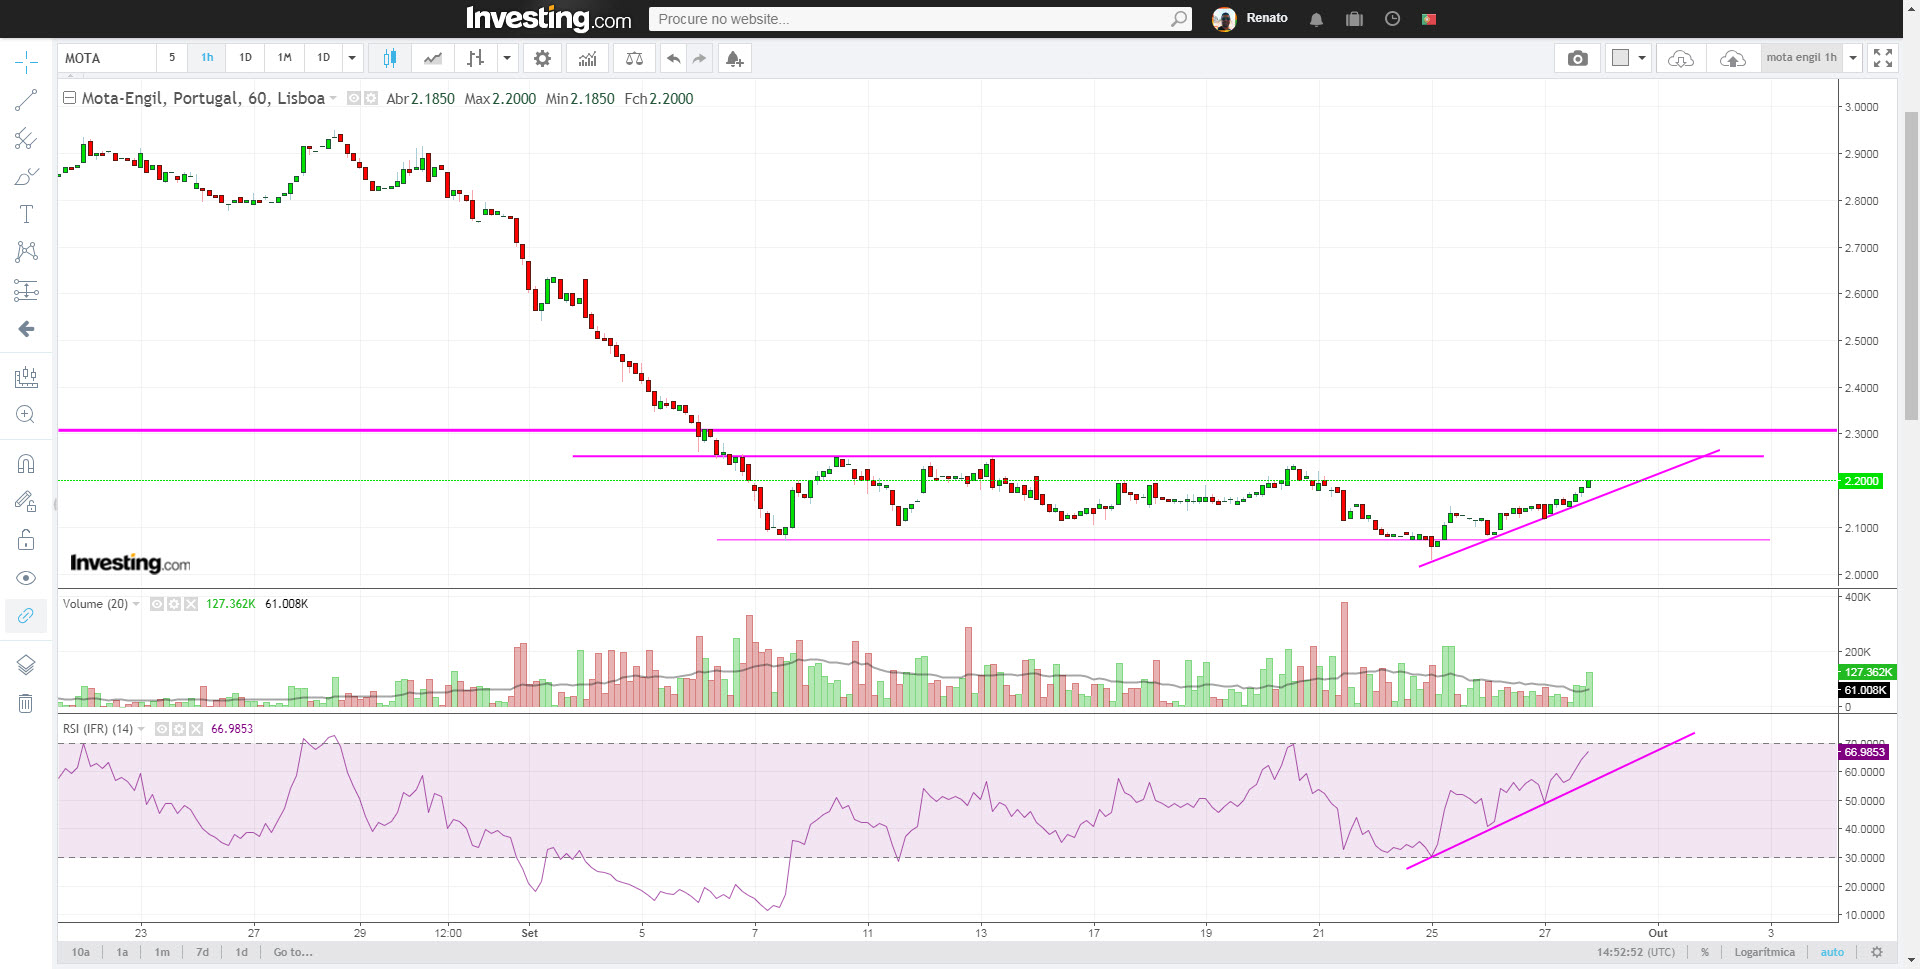Open the indicators menu in the toolbar

pos(587,59)
